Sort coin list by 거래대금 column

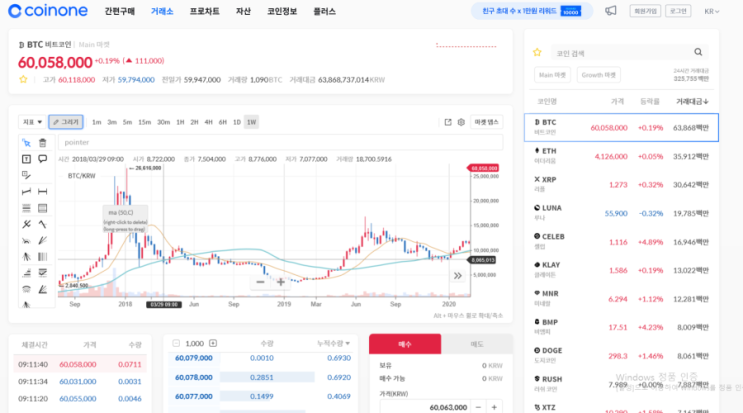click(692, 101)
